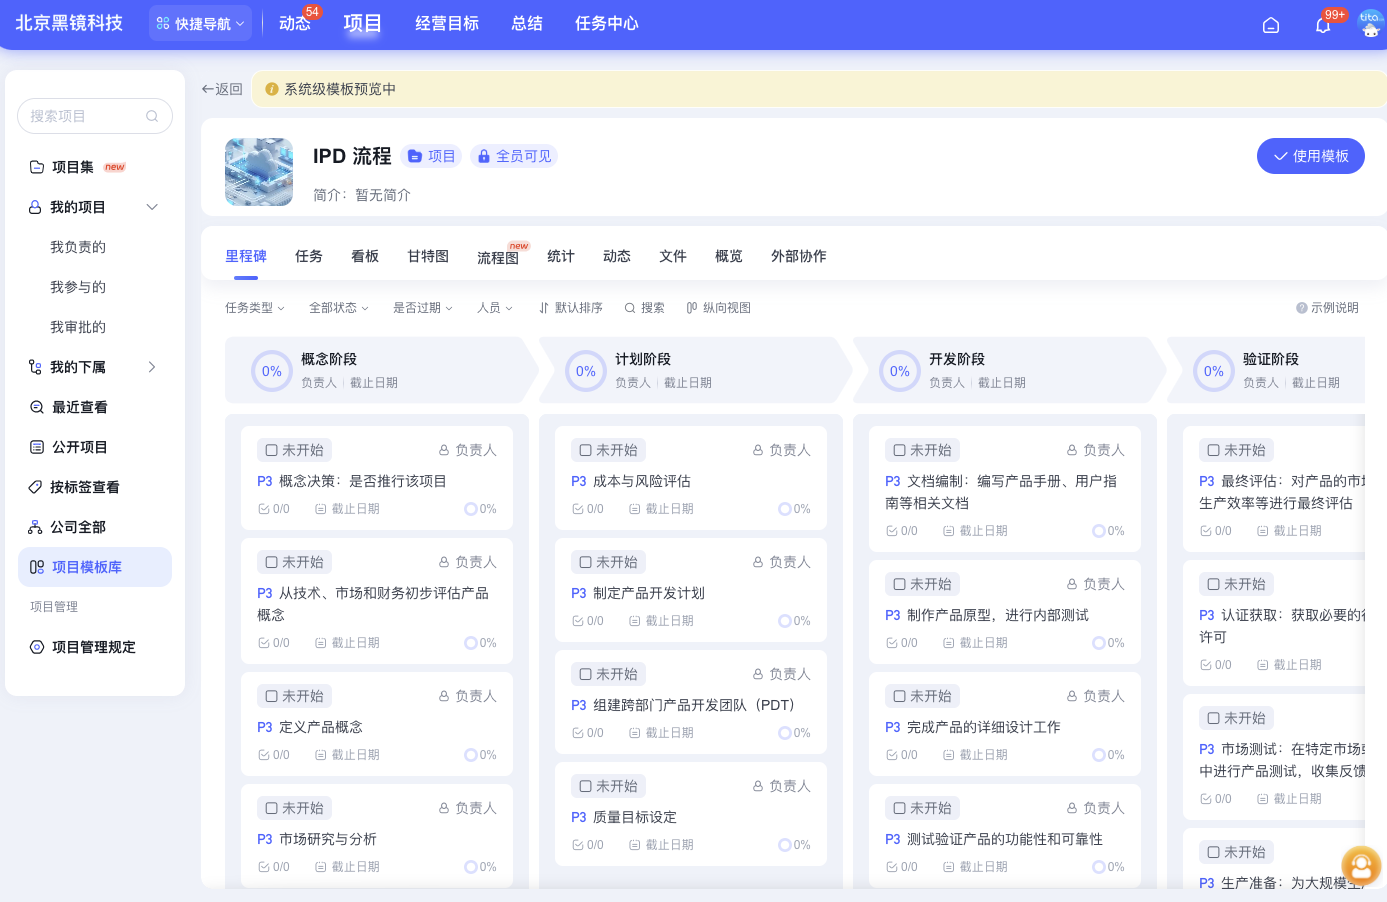
Task: Click the 使用模板 button
Action: tap(1310, 156)
